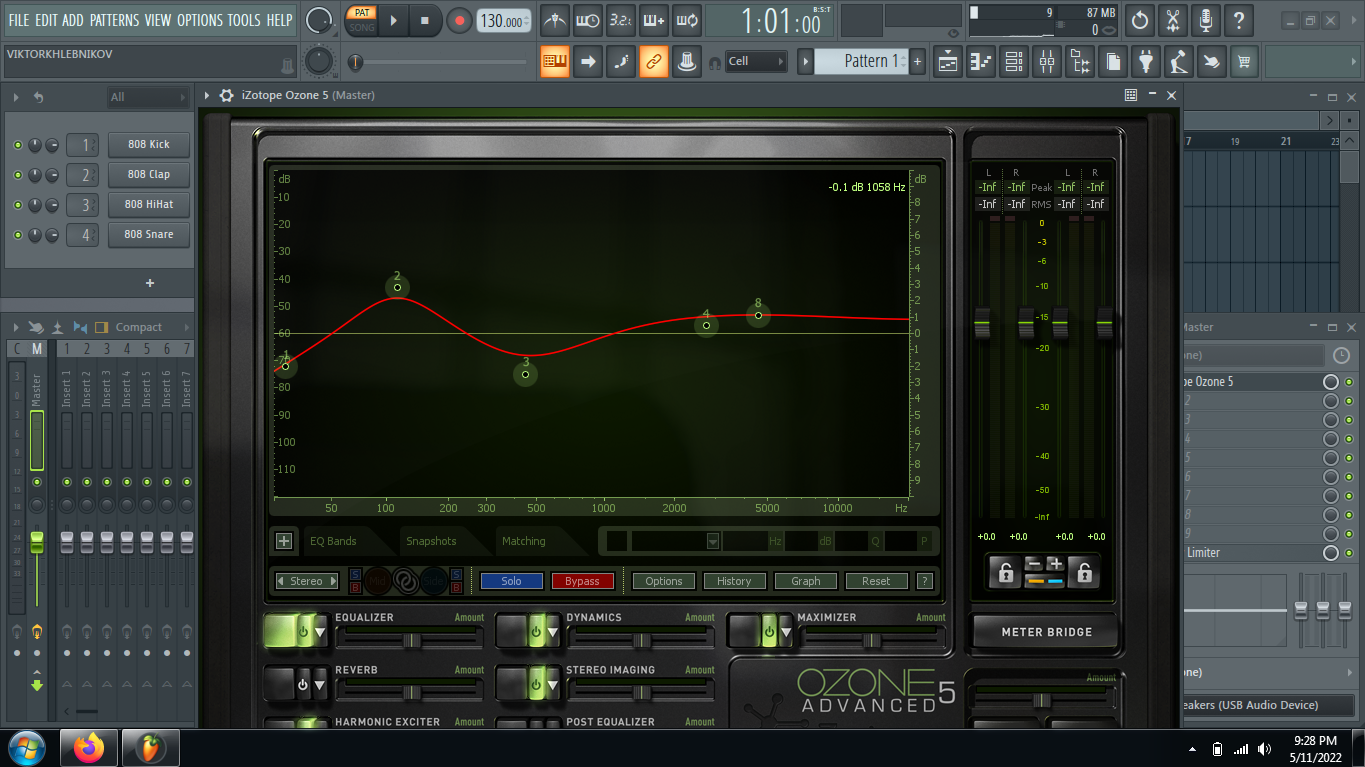Image resolution: width=1365 pixels, height=767 pixels.
Task: Click the tempo field showing 130.000
Action: pos(503,21)
